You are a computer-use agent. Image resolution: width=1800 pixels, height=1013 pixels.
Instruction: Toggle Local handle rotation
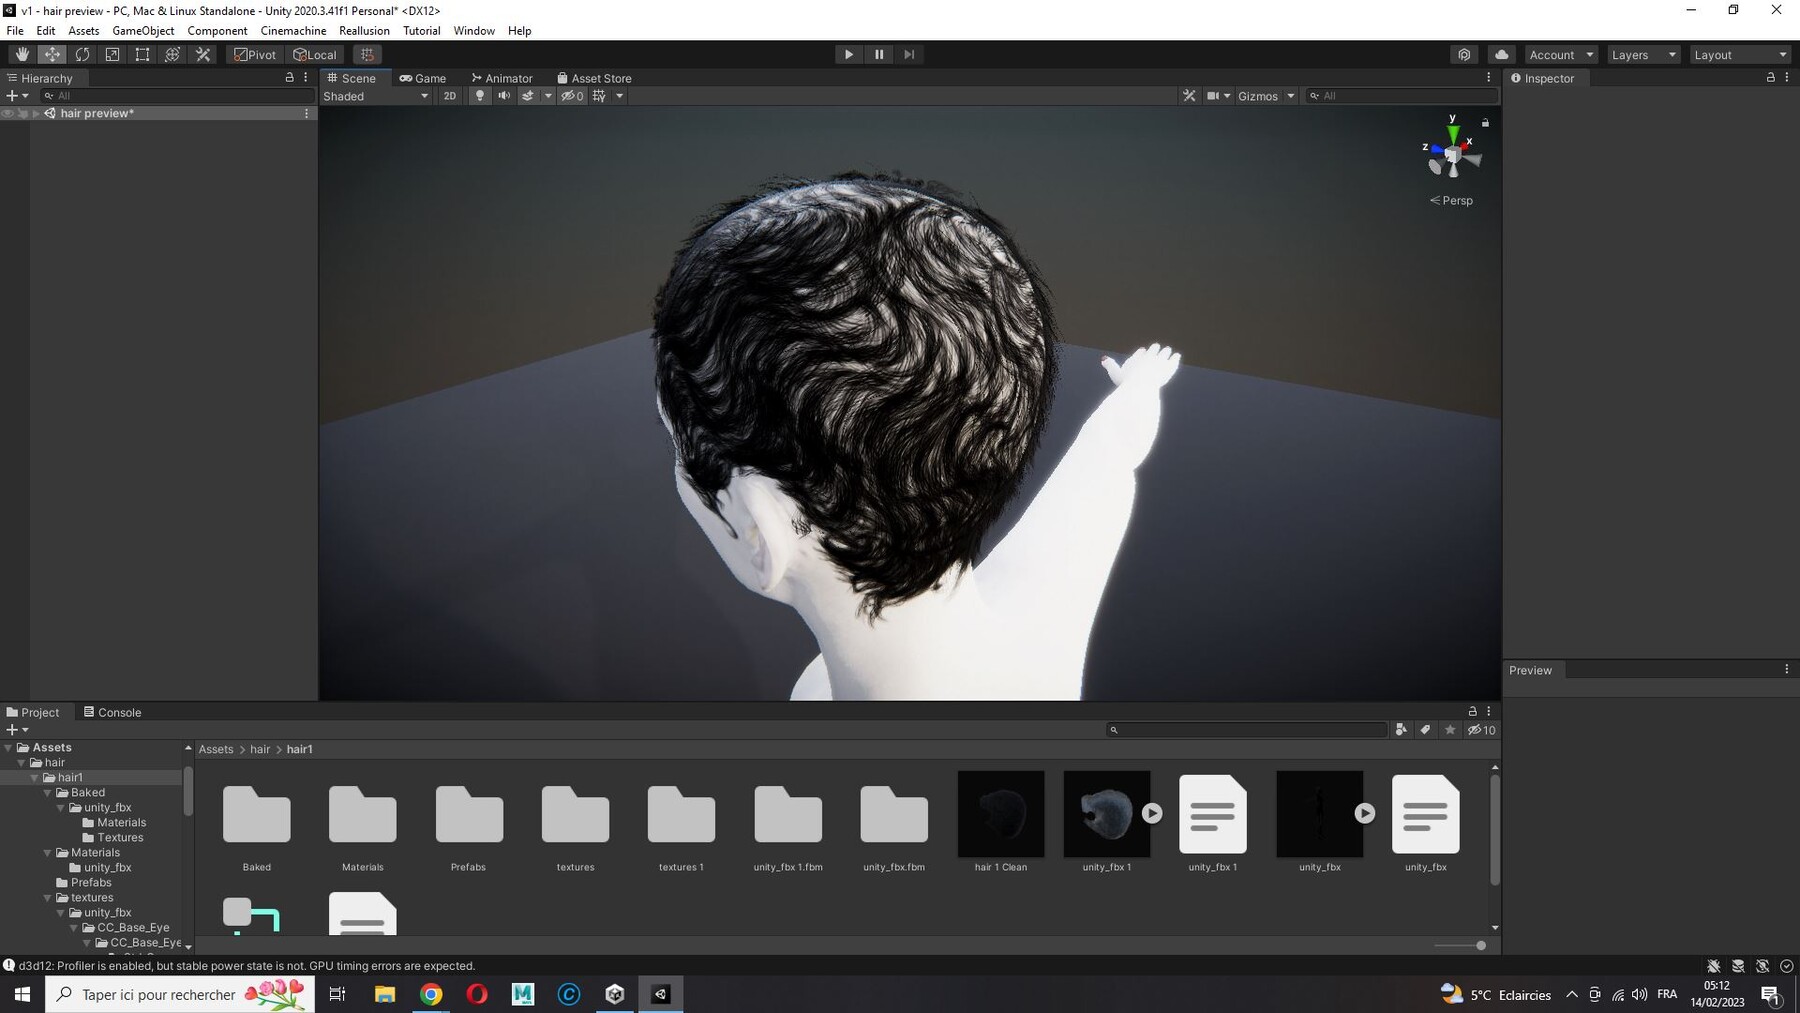(315, 55)
